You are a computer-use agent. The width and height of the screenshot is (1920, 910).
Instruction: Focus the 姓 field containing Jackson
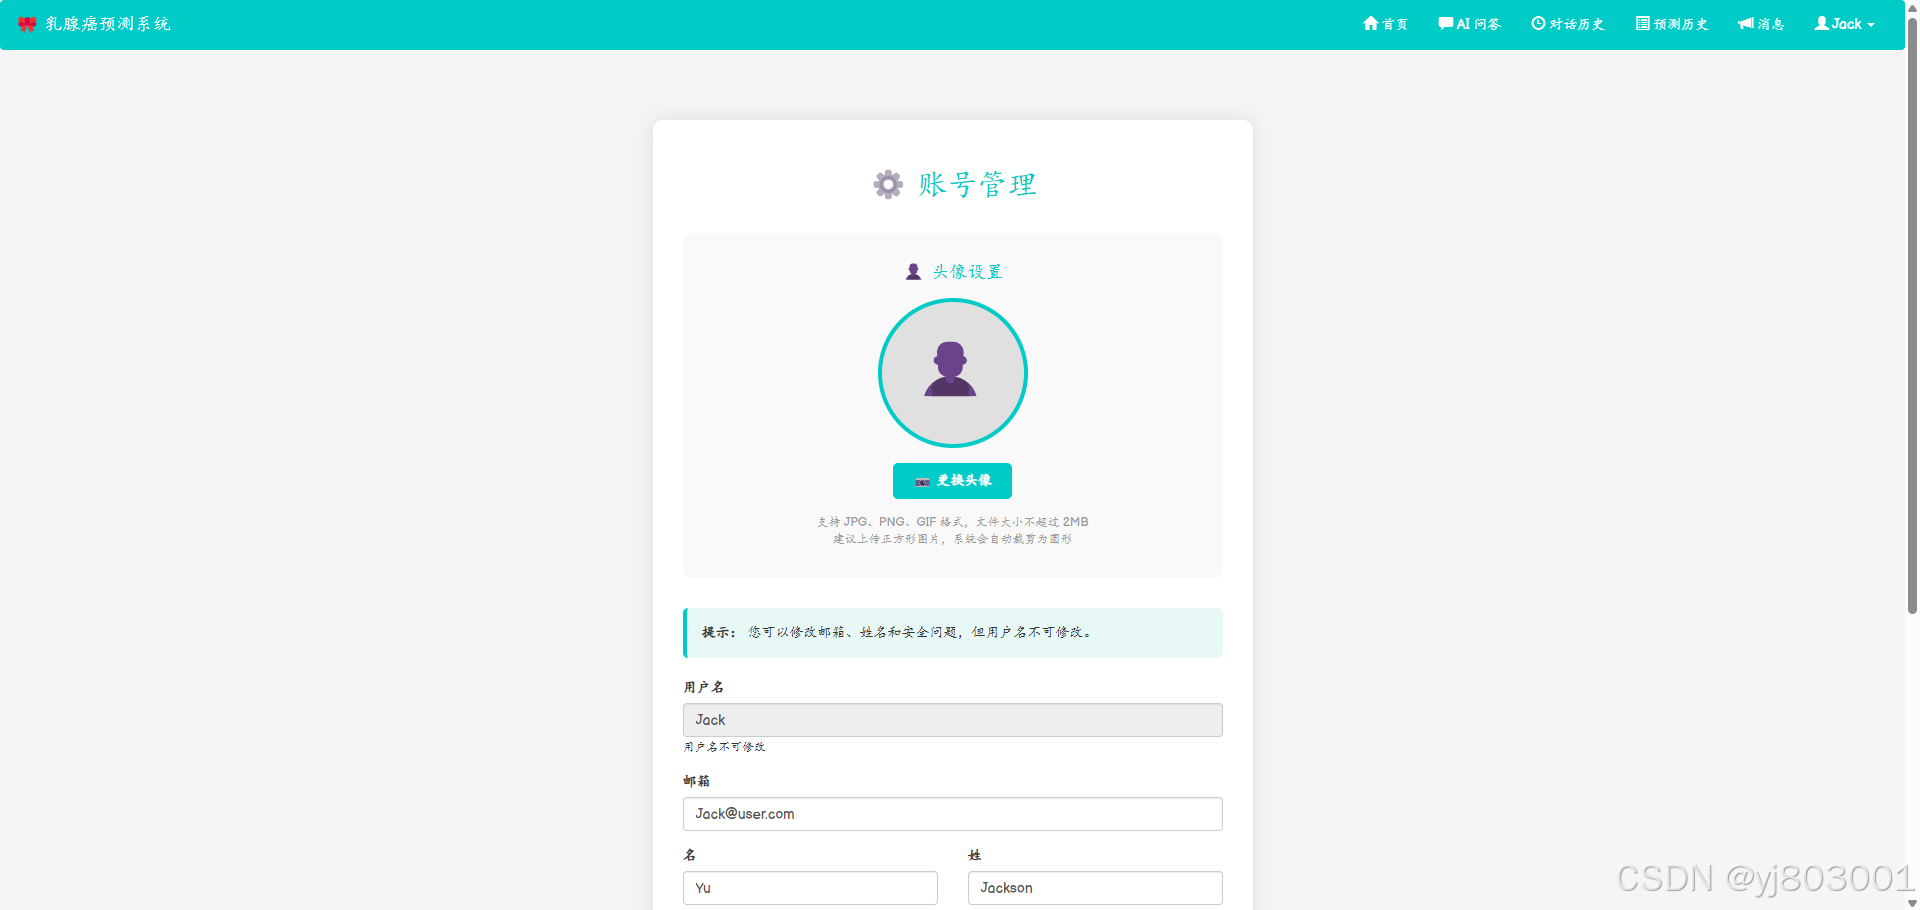coord(1095,888)
